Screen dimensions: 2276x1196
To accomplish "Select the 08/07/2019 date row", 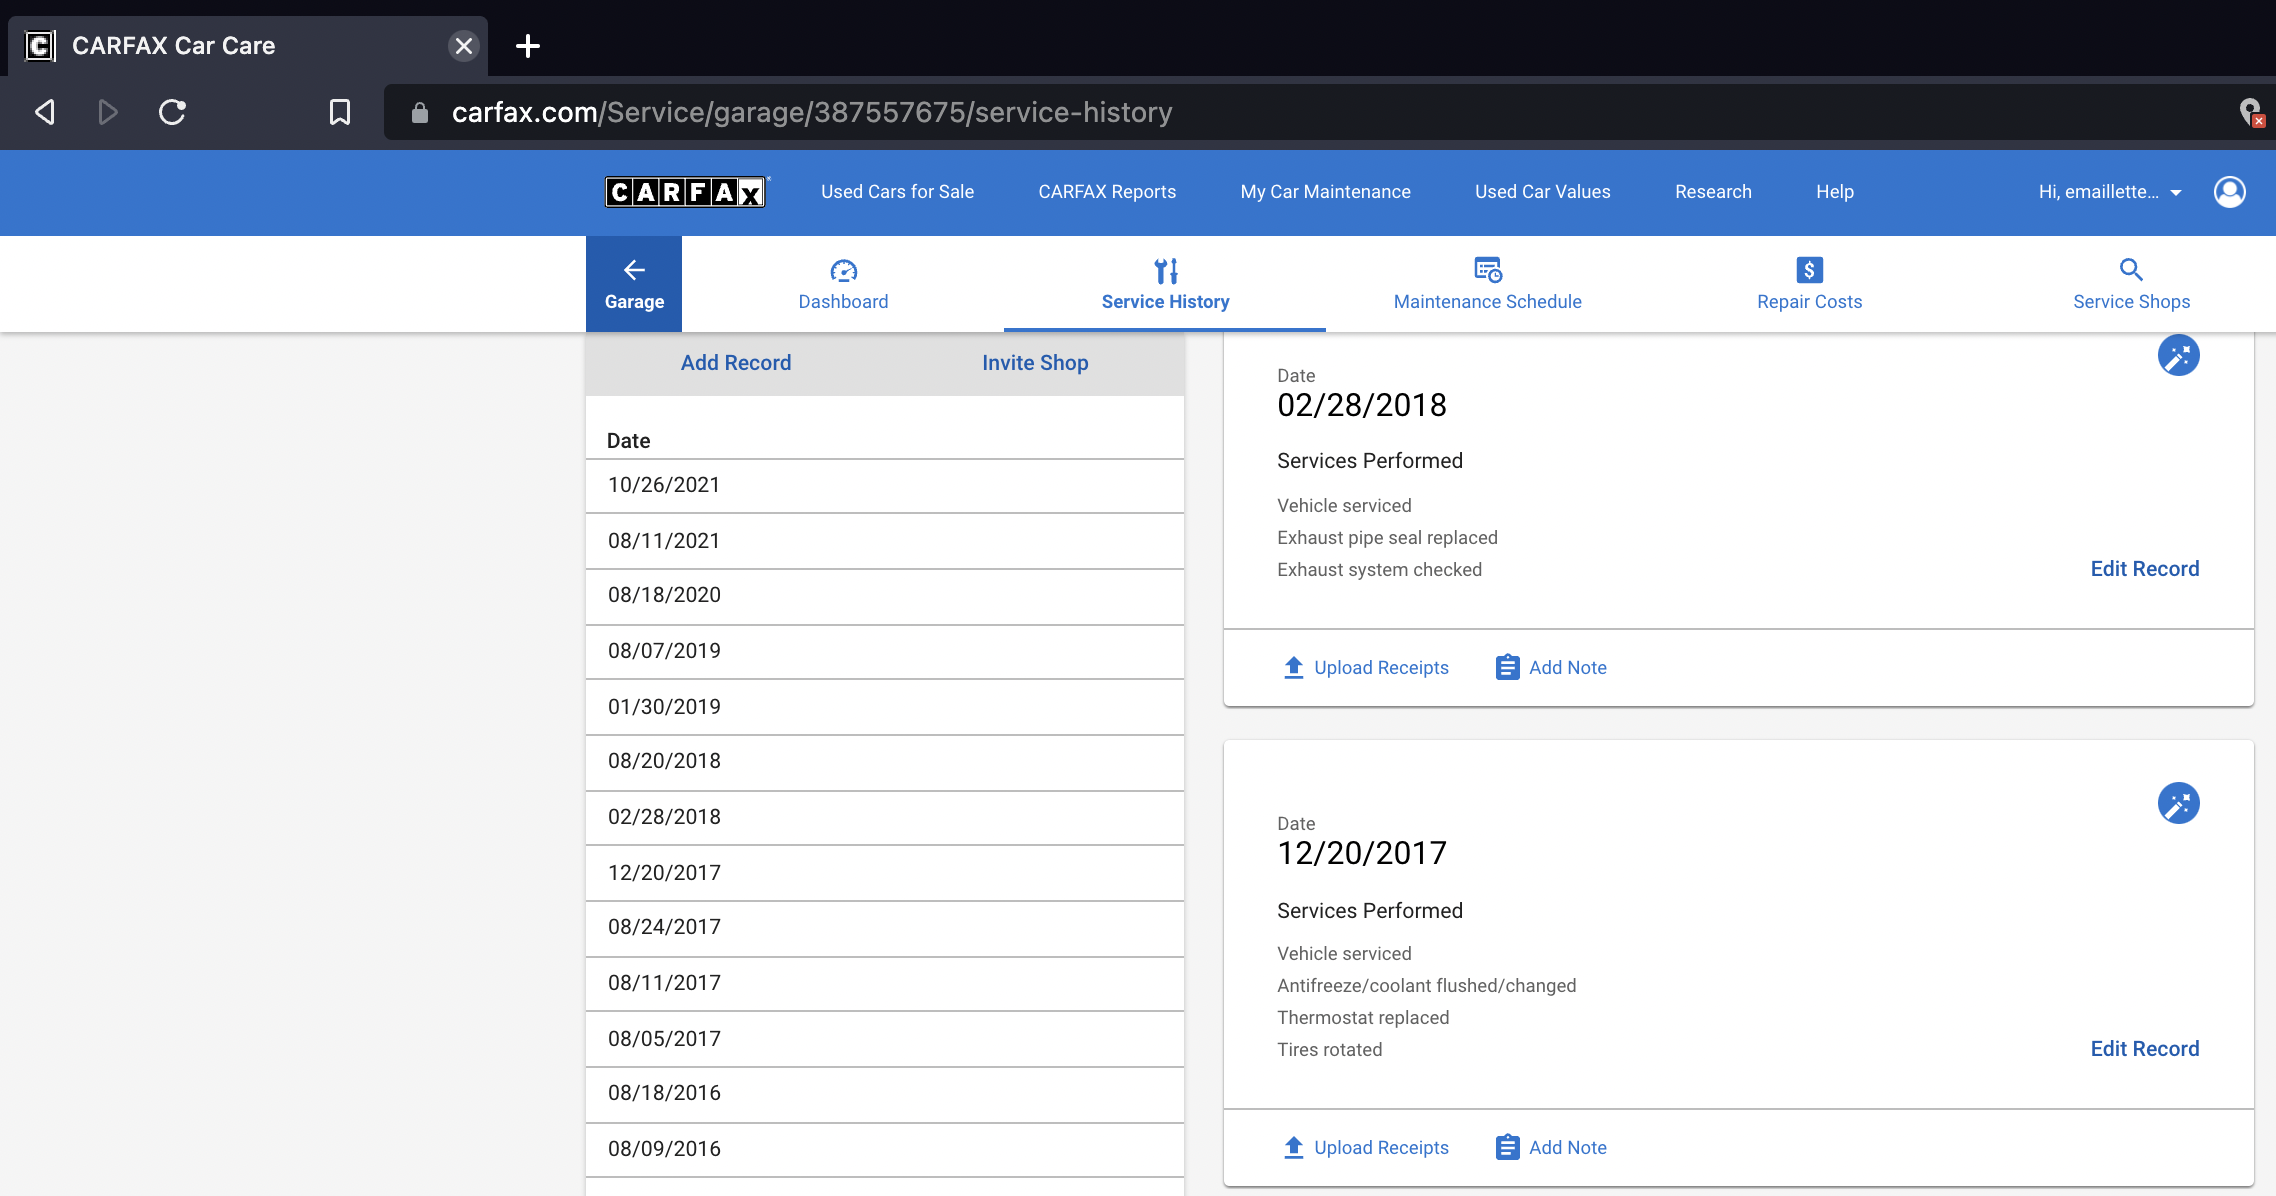I will [x=885, y=652].
